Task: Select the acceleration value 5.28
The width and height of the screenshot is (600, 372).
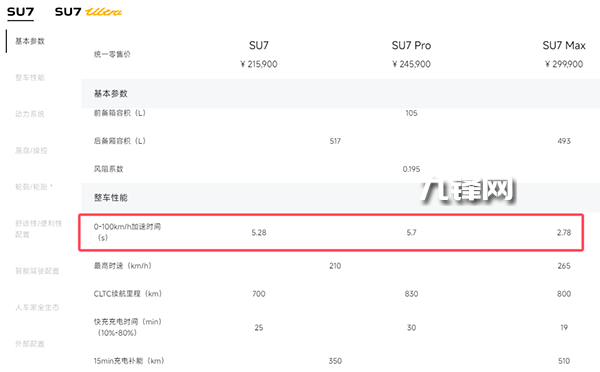Action: click(x=259, y=233)
